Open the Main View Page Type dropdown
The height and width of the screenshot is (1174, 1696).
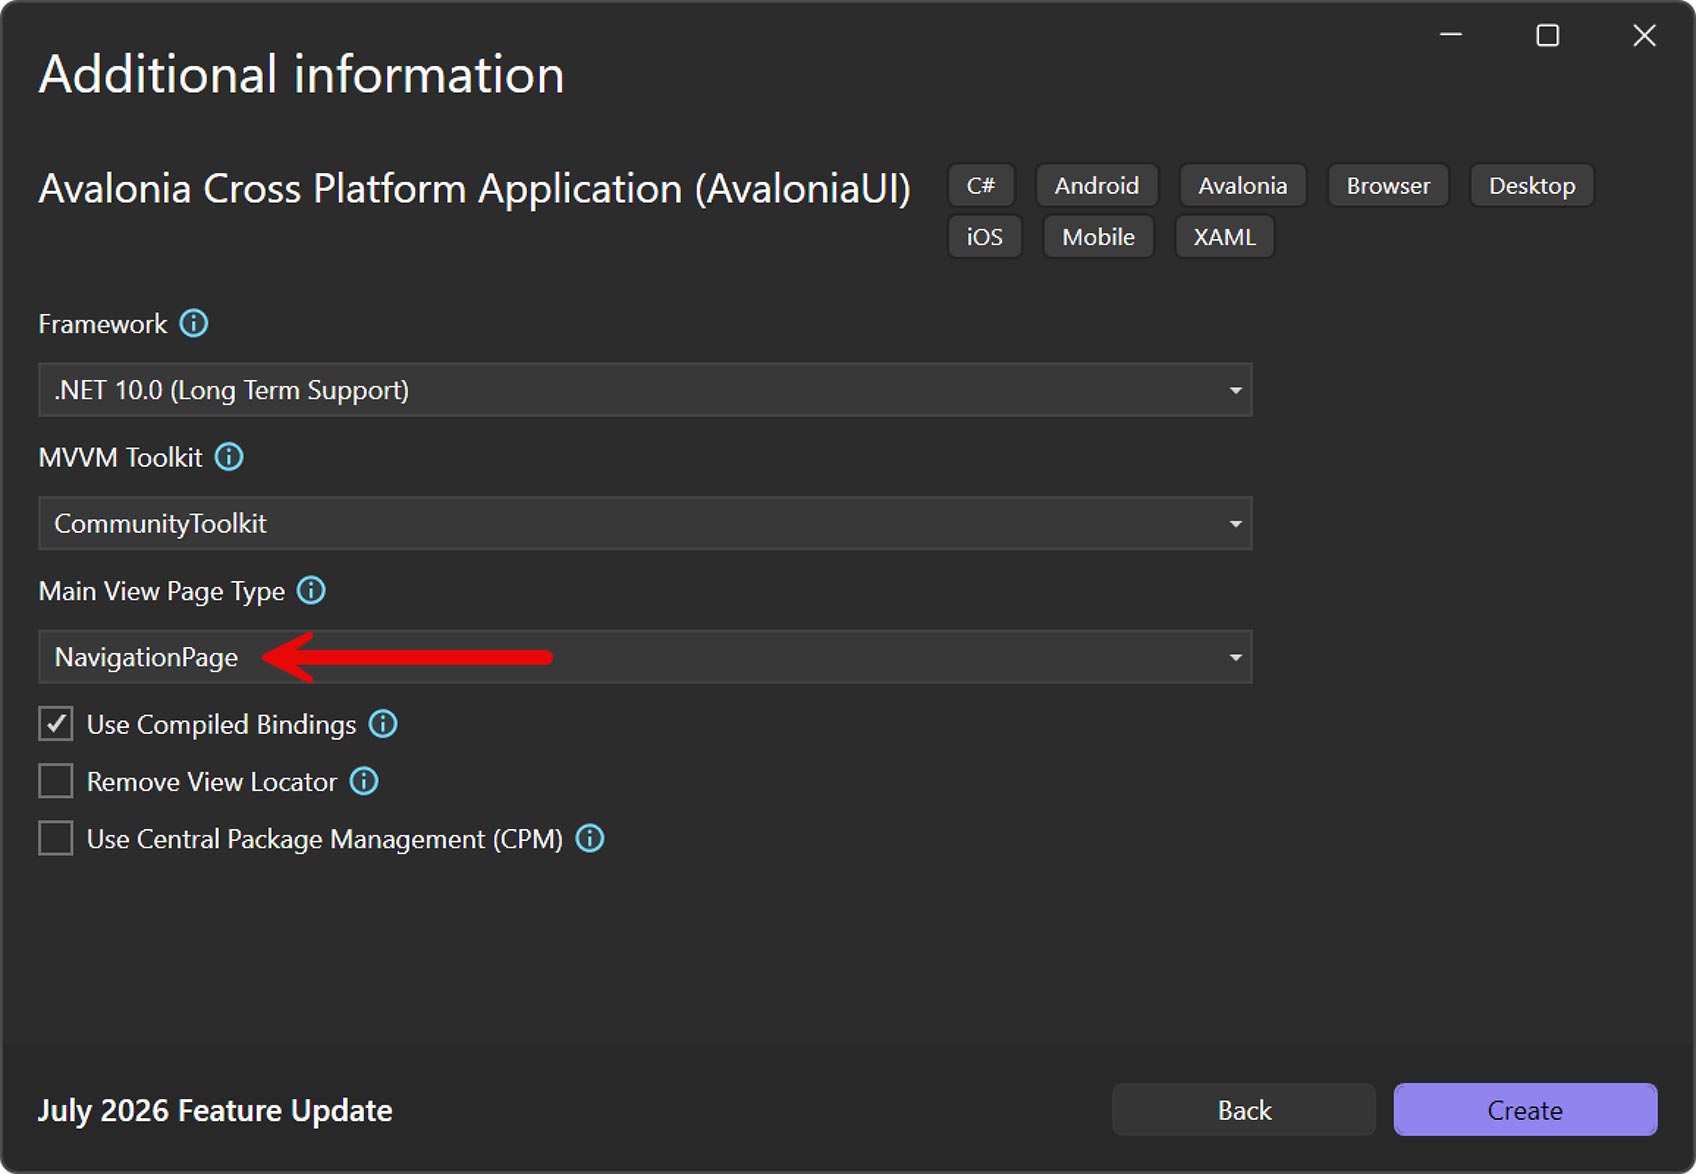645,657
